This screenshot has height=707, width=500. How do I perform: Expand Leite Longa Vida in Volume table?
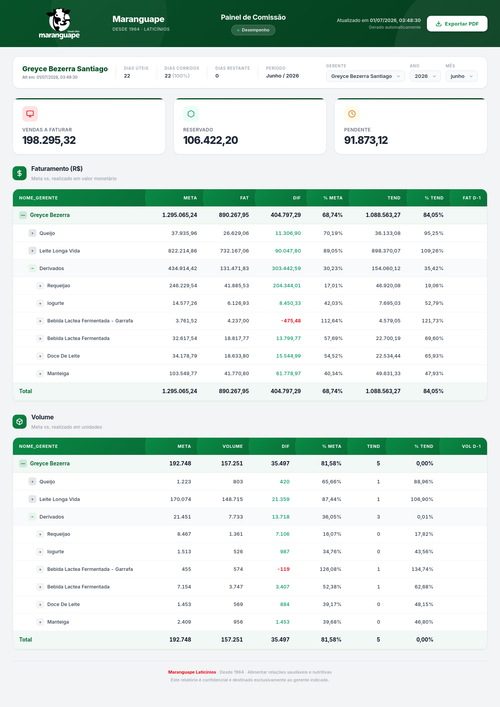32,499
